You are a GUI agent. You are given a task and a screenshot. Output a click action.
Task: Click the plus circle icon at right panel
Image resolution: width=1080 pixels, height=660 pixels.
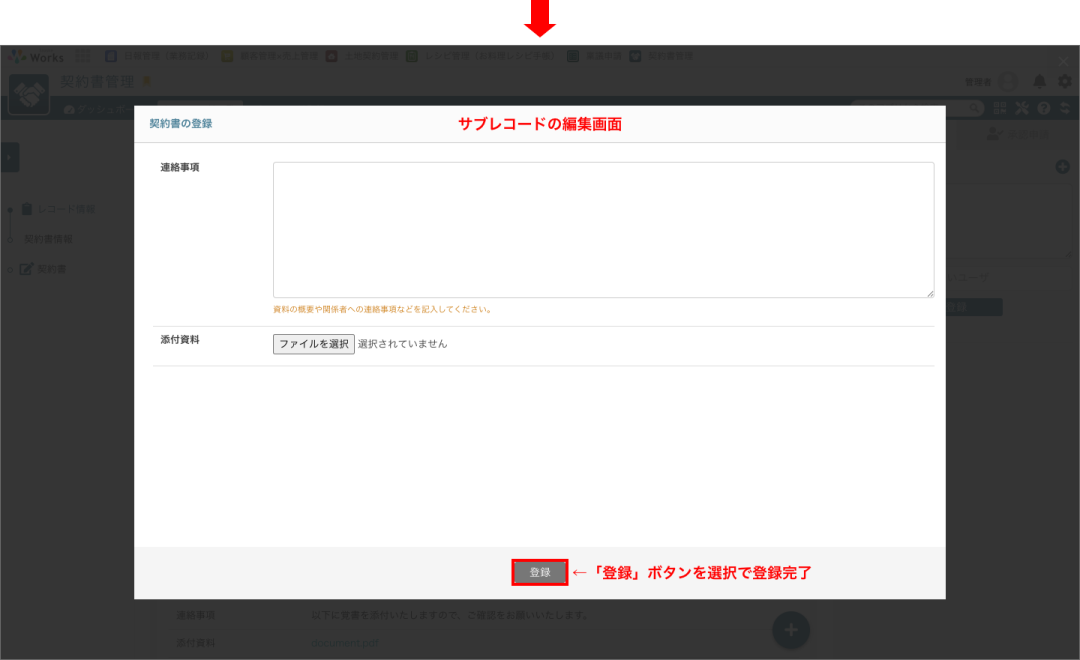pyautogui.click(x=1062, y=167)
